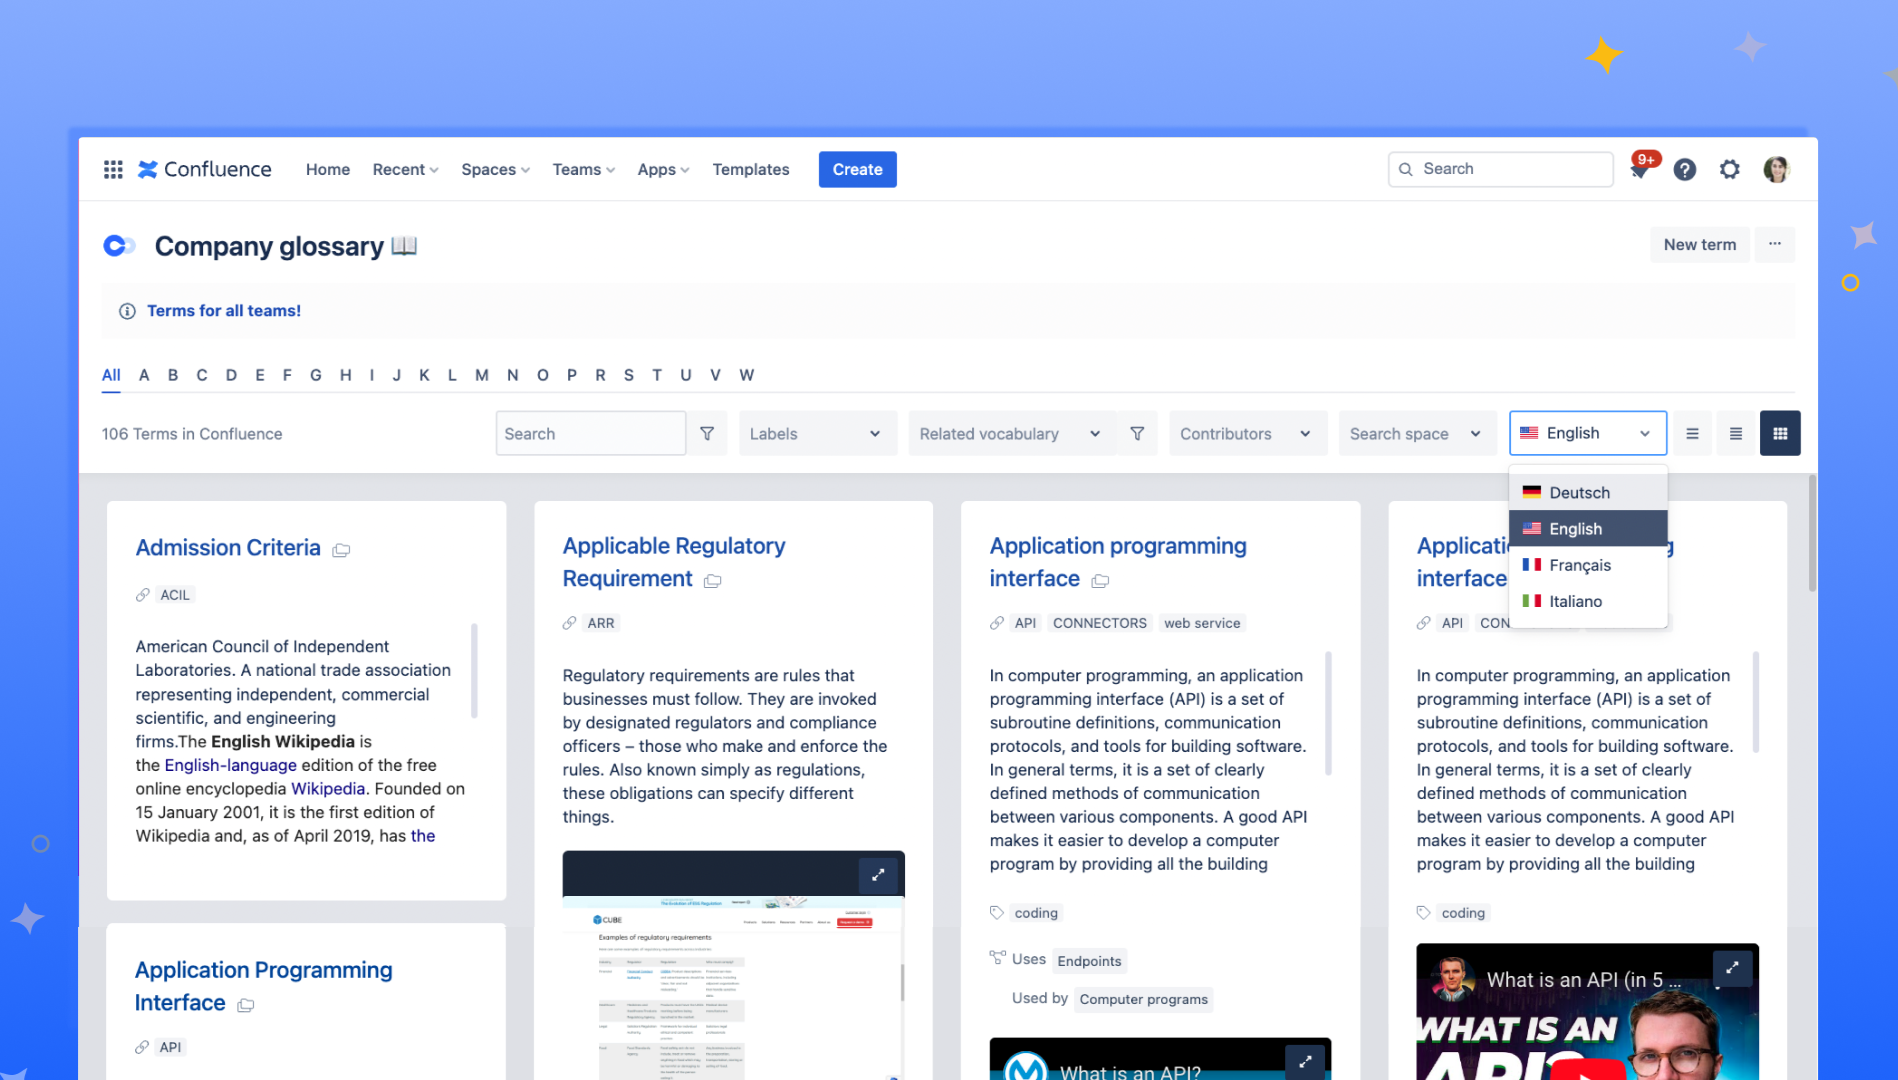
Task: Switch to the compact list view
Action: point(1692,433)
